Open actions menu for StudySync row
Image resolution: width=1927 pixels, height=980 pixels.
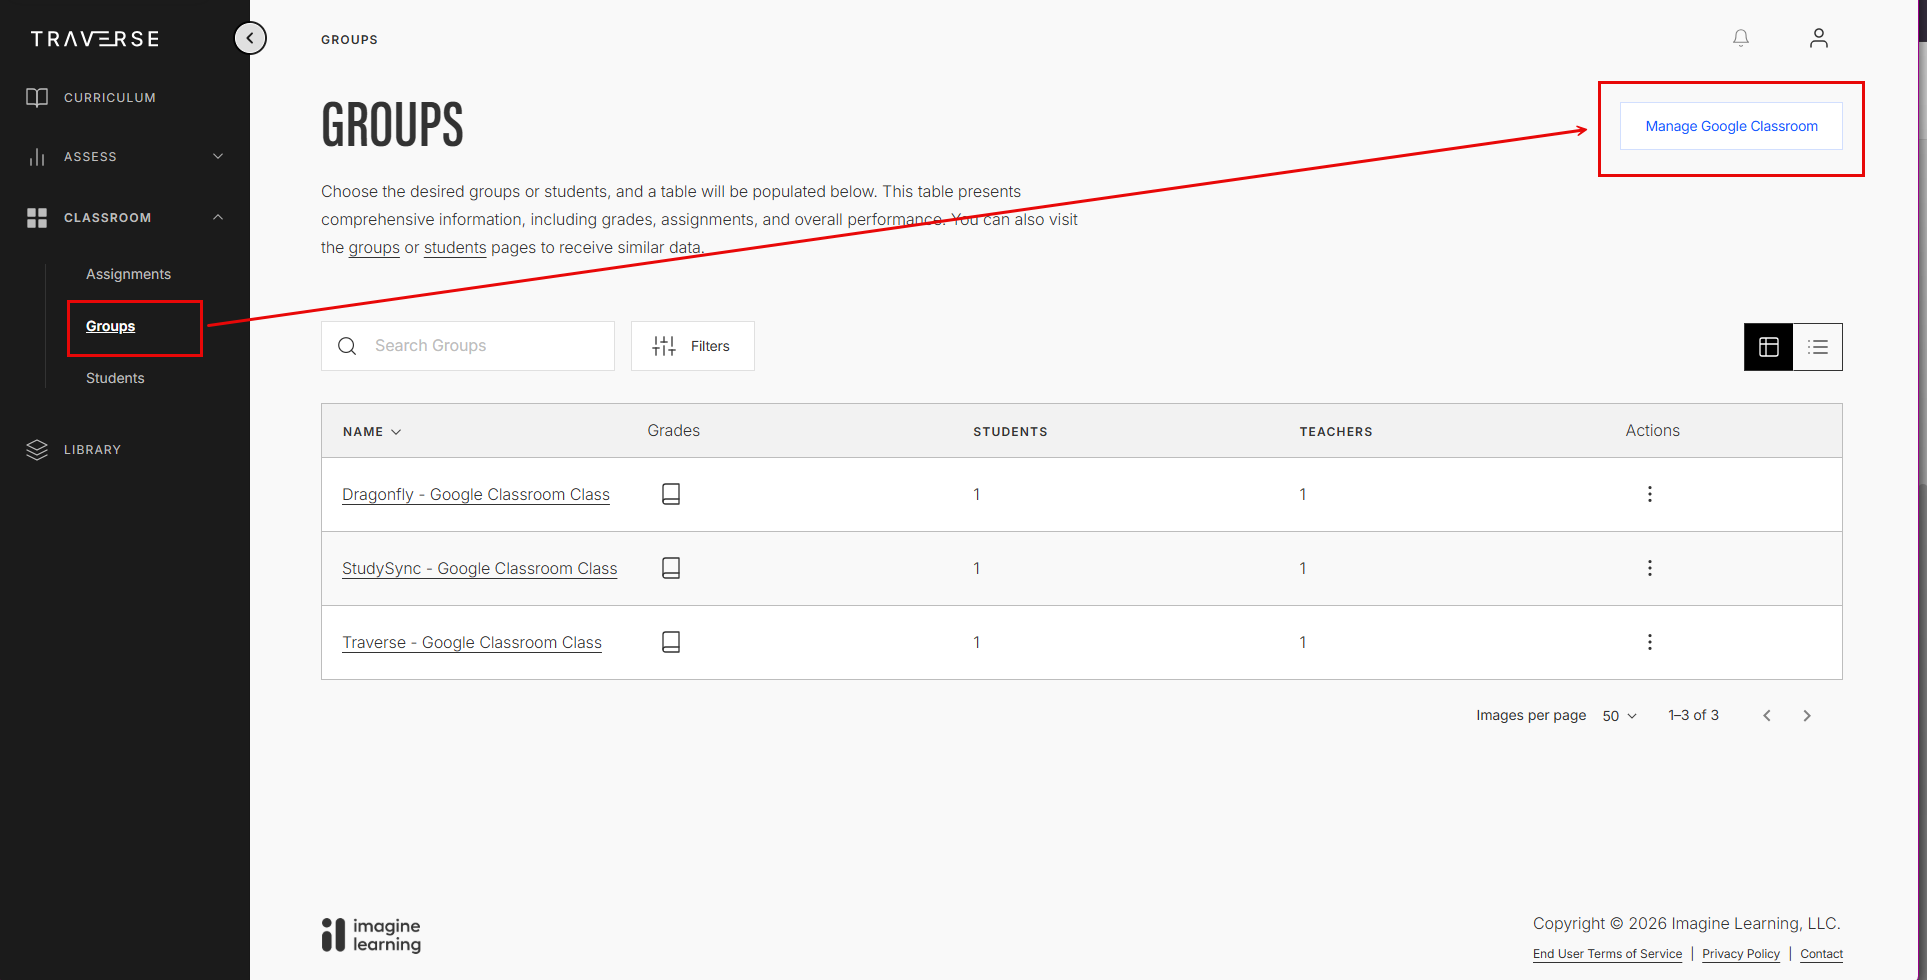point(1650,568)
